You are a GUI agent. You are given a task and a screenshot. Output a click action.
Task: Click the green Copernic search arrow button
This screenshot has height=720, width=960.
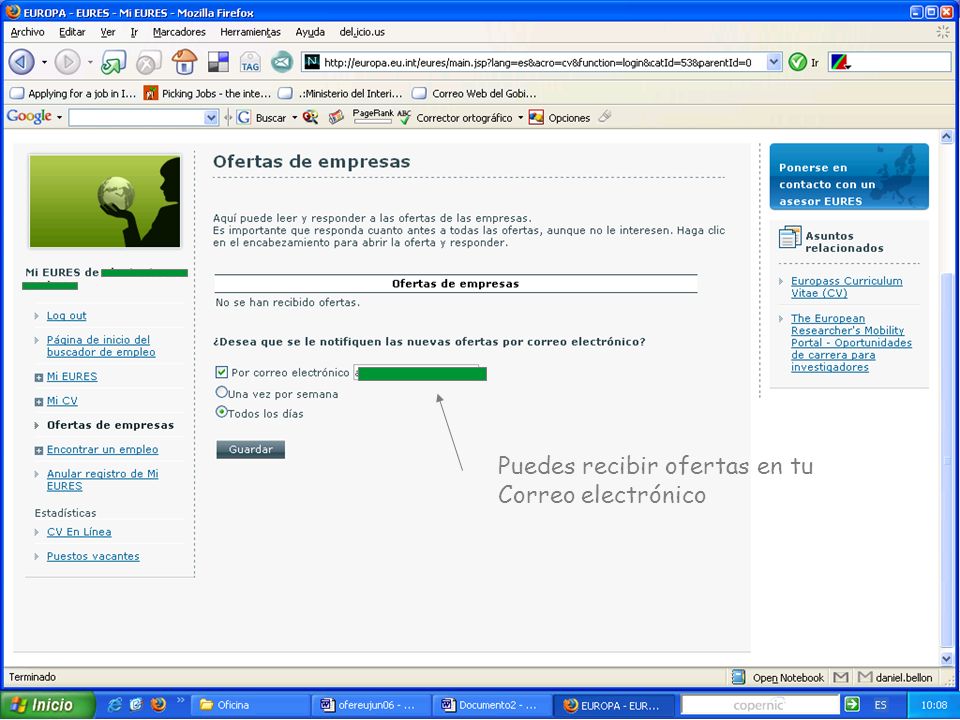click(852, 704)
